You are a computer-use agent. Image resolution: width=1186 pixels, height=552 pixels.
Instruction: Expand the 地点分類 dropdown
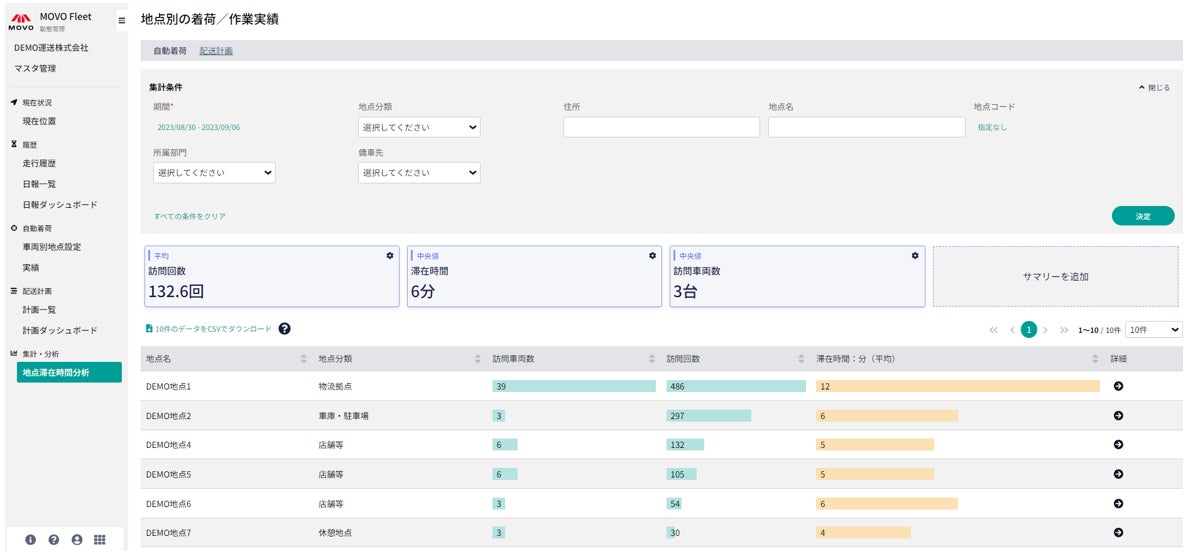tap(419, 128)
